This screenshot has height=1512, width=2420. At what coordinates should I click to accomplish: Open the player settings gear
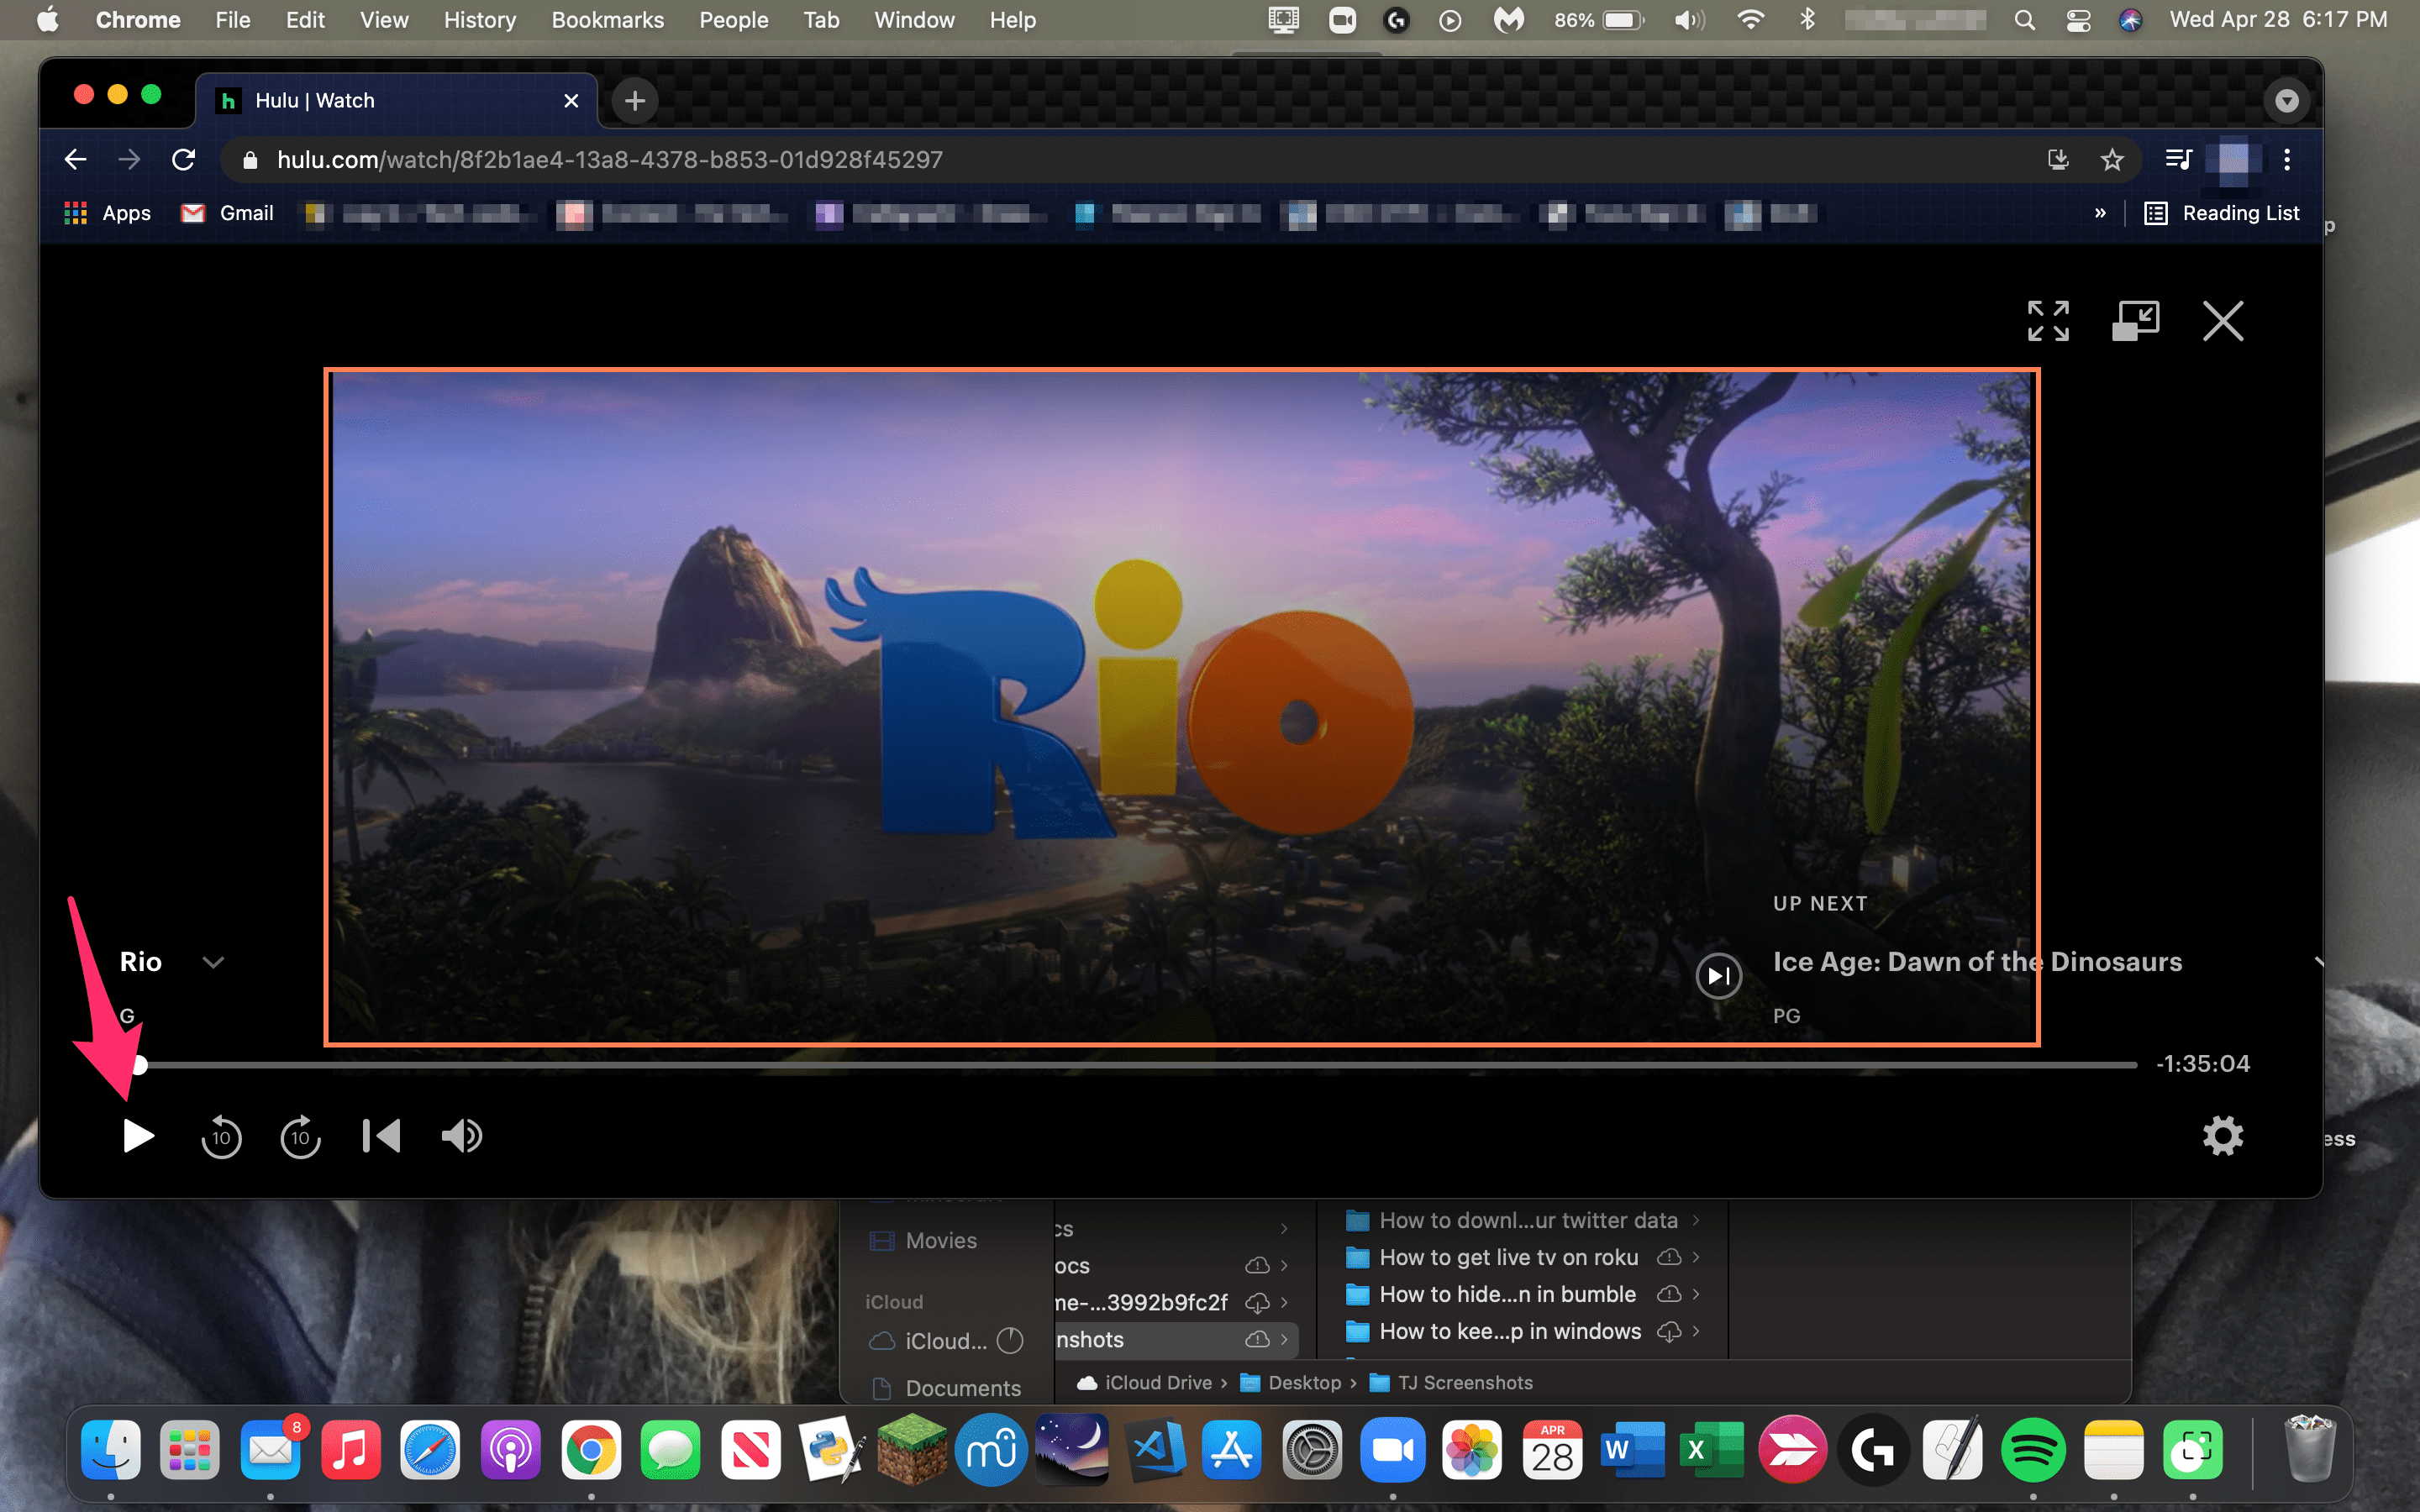tap(2222, 1136)
